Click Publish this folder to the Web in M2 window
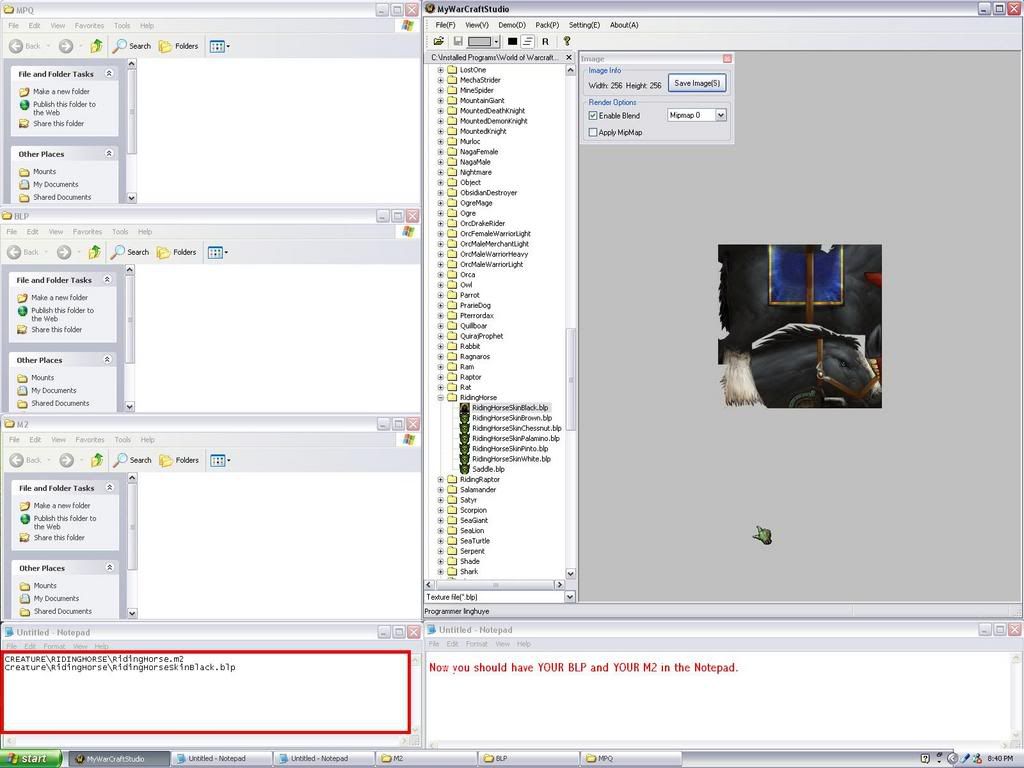Image resolution: width=1024 pixels, height=768 pixels. pyautogui.click(x=65, y=522)
